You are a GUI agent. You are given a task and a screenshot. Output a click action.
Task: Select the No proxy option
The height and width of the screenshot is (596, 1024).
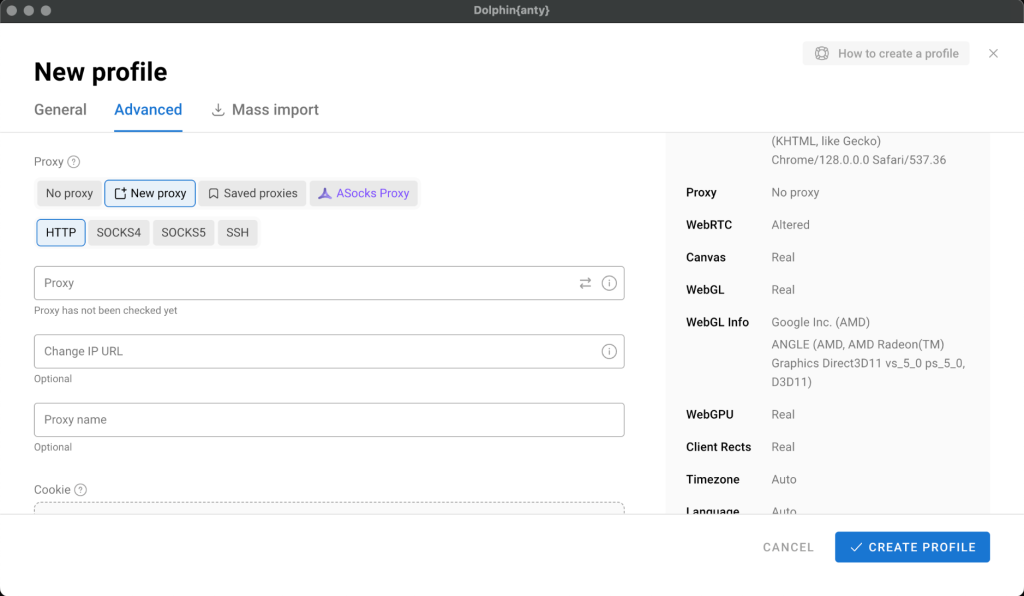tap(69, 193)
